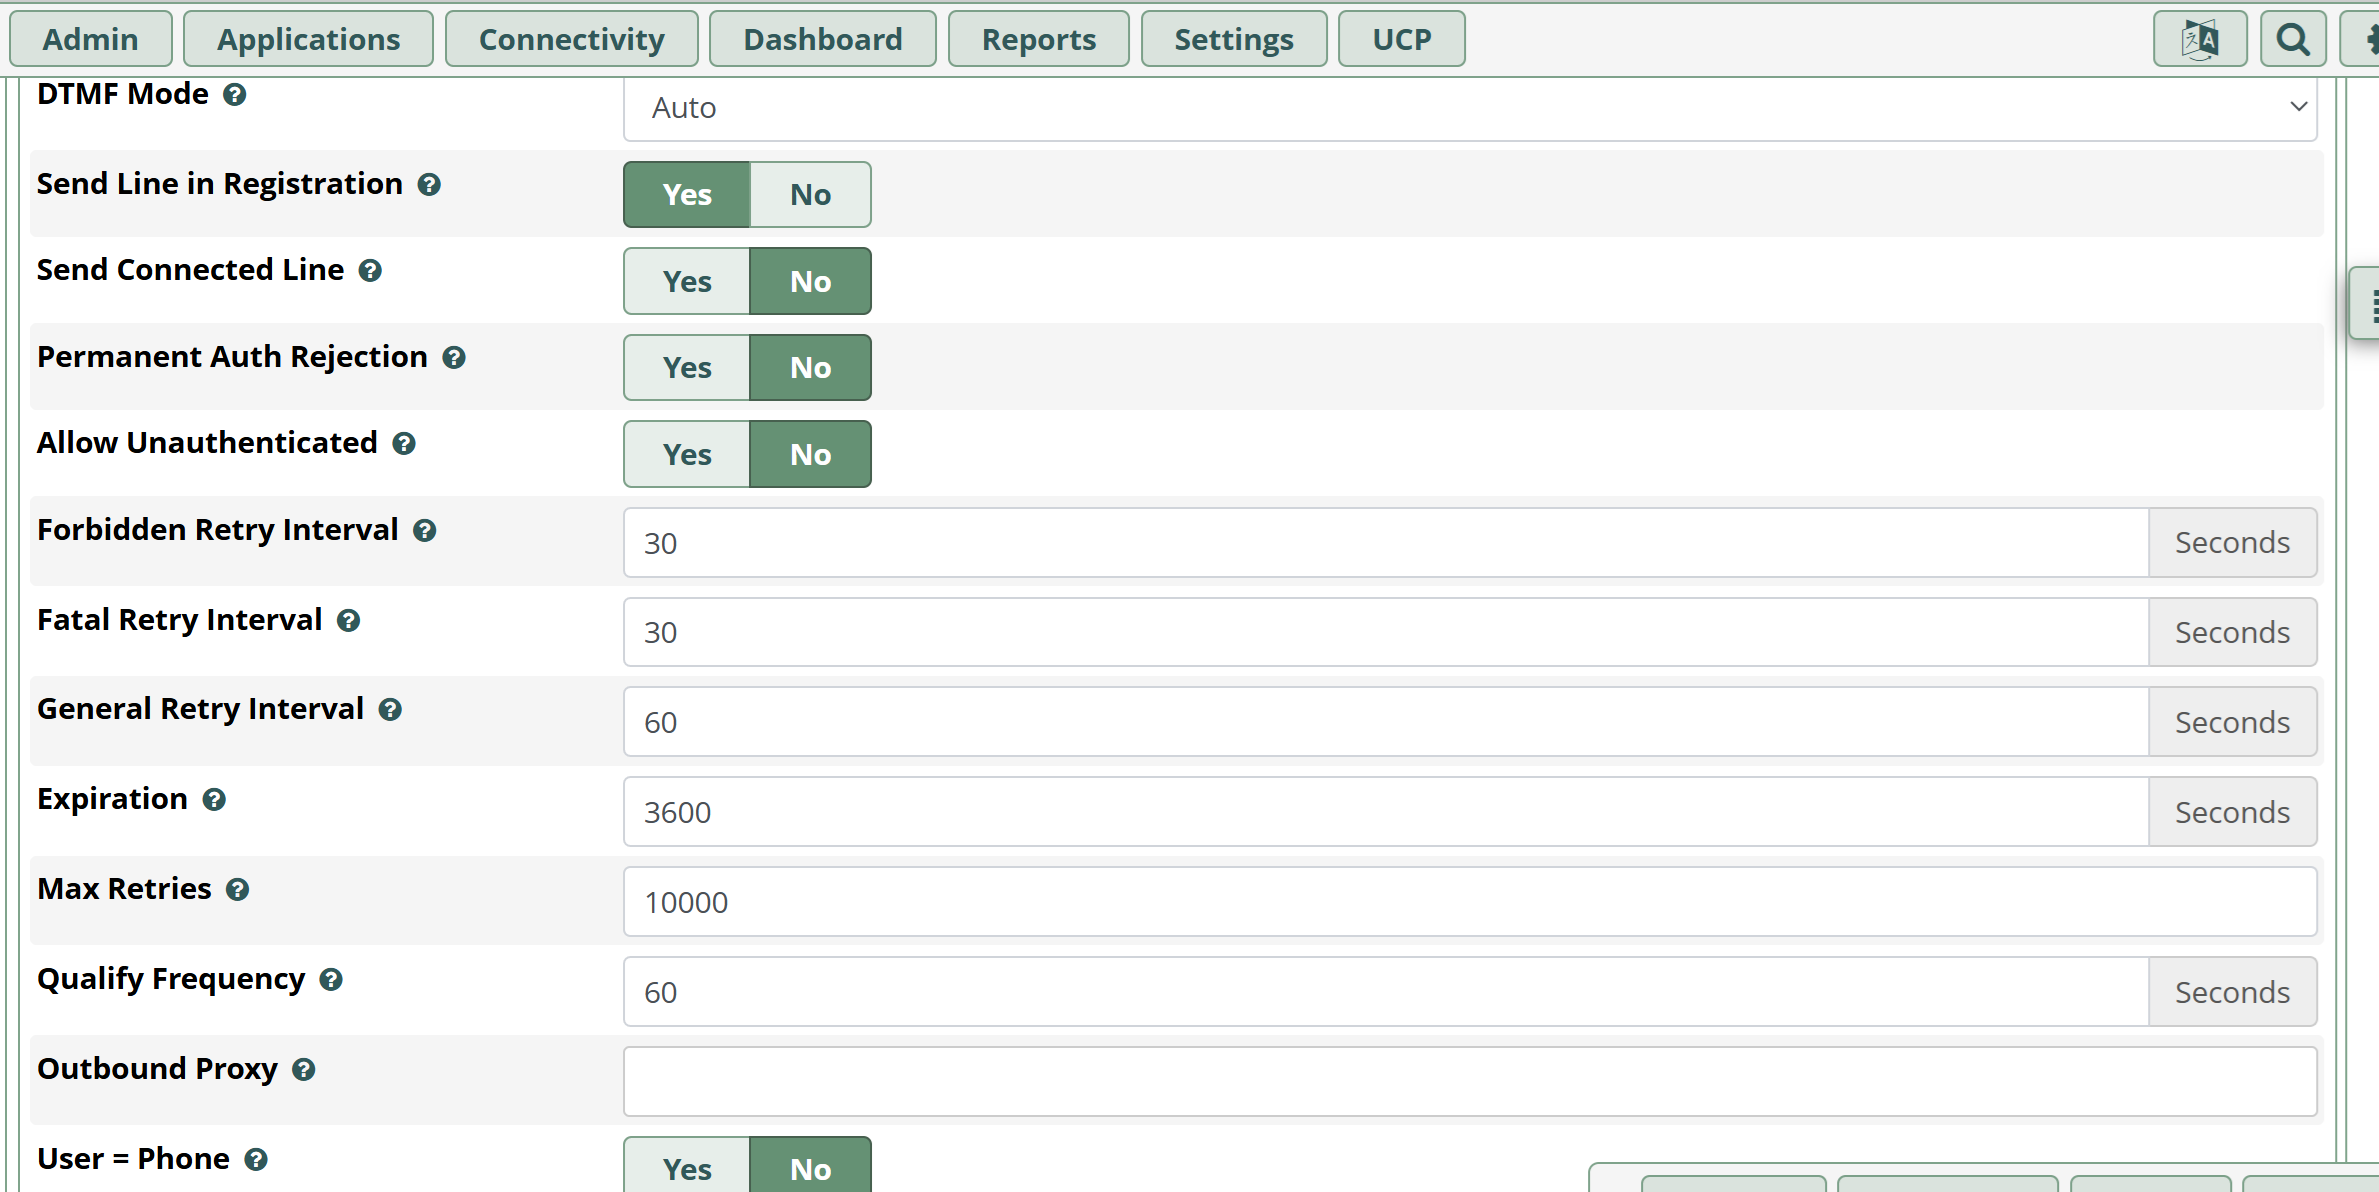Show help for Max Retries
Viewport: 2379px width, 1192px height.
tap(237, 890)
